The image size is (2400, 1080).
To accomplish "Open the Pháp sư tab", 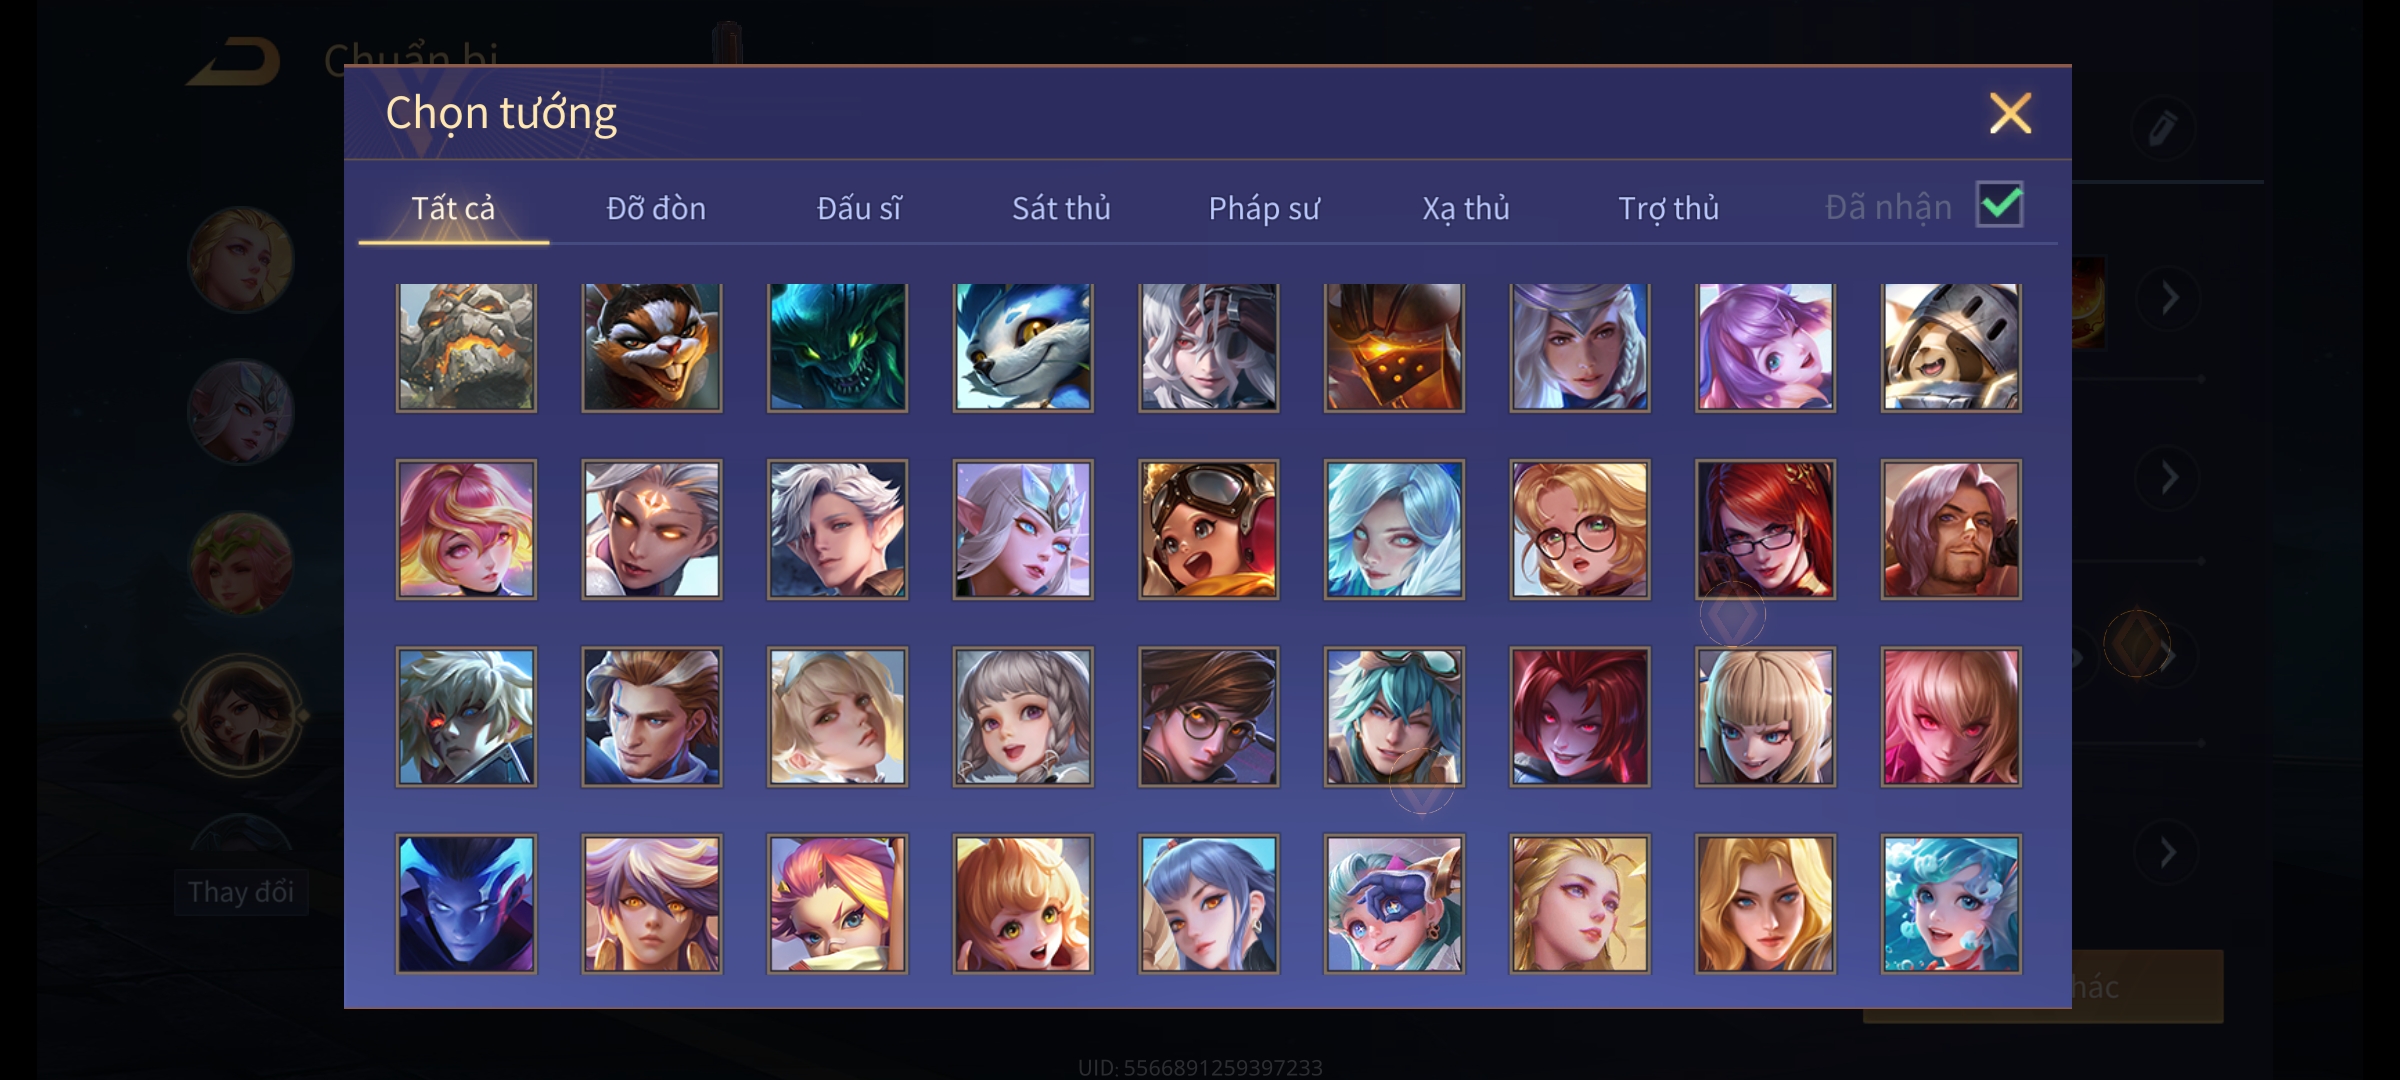I will (x=1264, y=208).
